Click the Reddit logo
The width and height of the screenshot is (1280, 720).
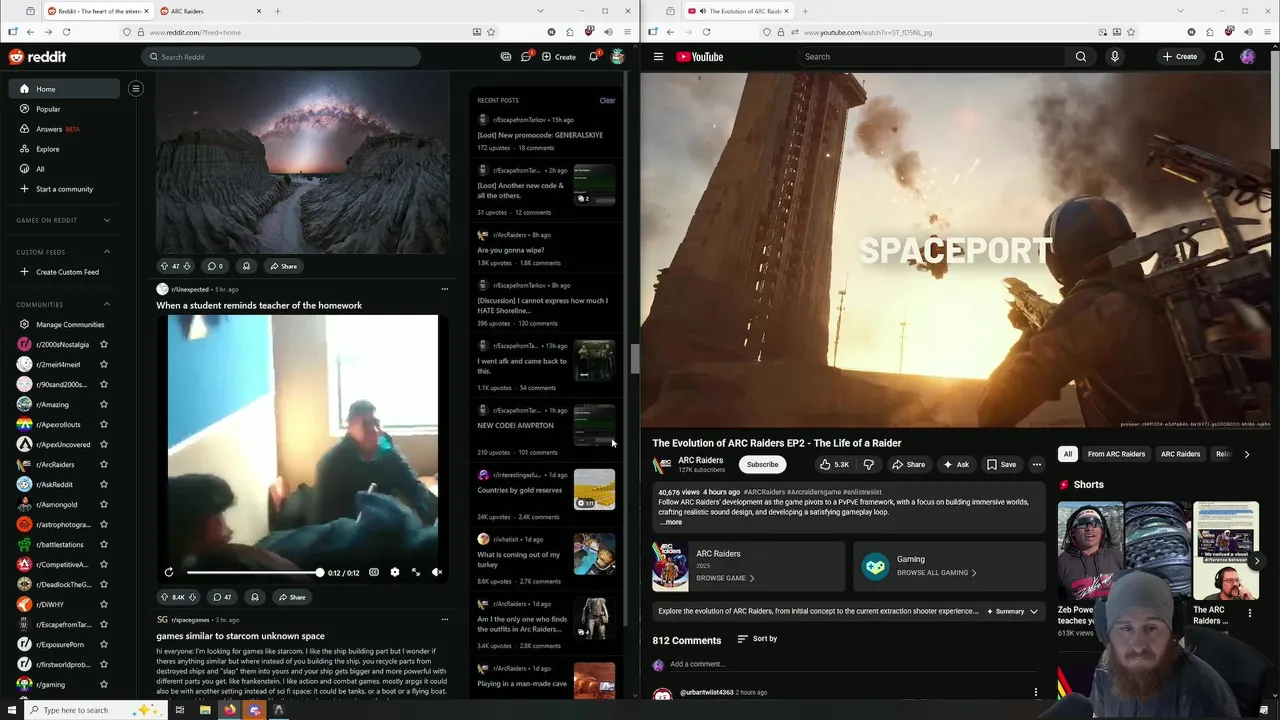click(x=38, y=57)
